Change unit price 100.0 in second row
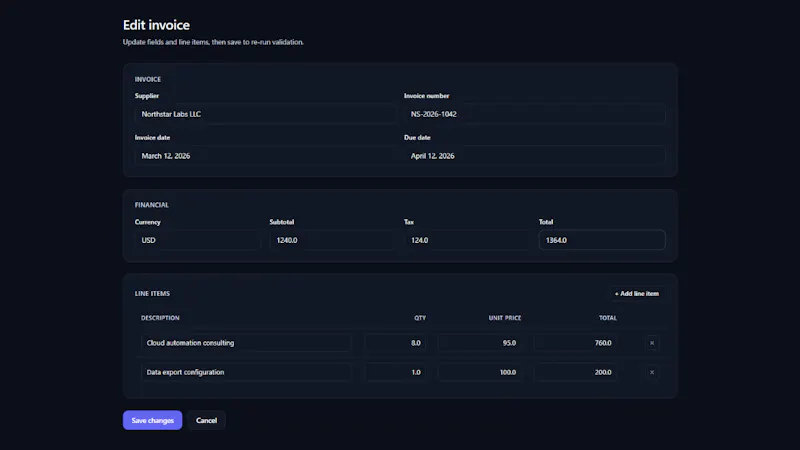The image size is (800, 450). tap(480, 372)
